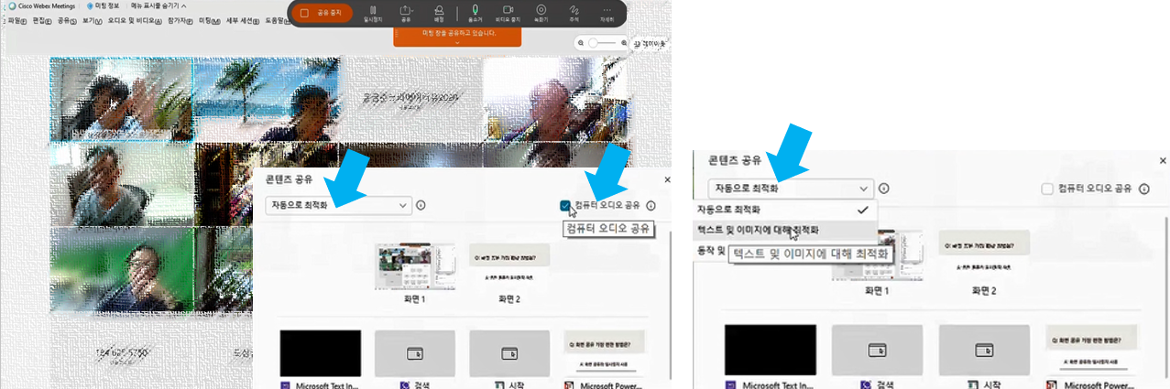
Task: Open the 참가자 menu
Action: [181, 21]
